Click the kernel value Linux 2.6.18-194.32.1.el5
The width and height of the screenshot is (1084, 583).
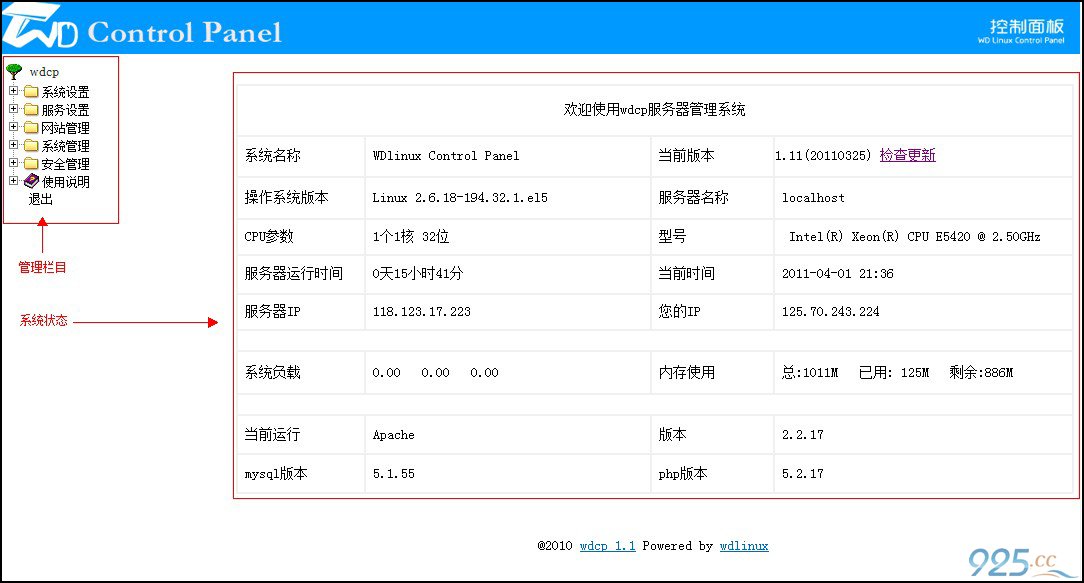point(460,198)
